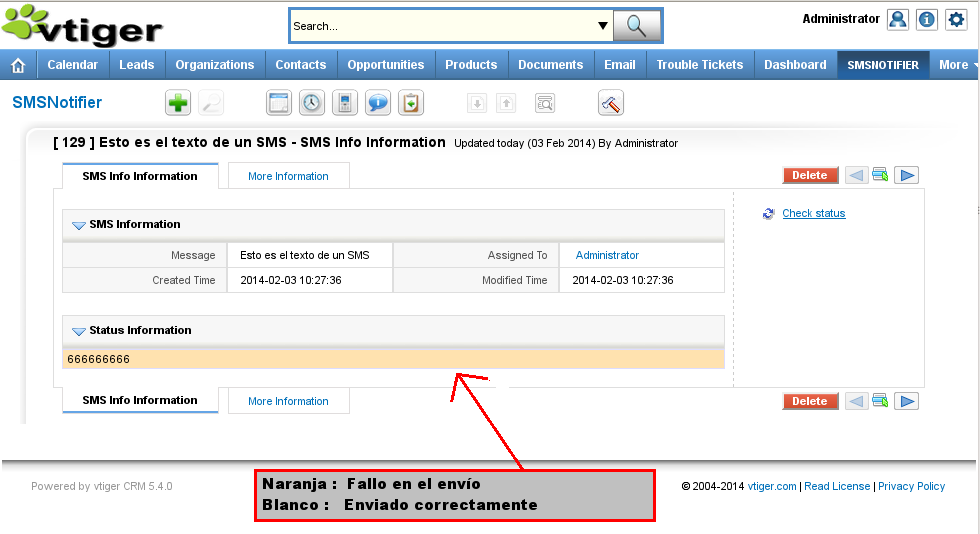Image resolution: width=980 pixels, height=534 pixels.
Task: Click the Check status link
Action: pyautogui.click(x=813, y=213)
